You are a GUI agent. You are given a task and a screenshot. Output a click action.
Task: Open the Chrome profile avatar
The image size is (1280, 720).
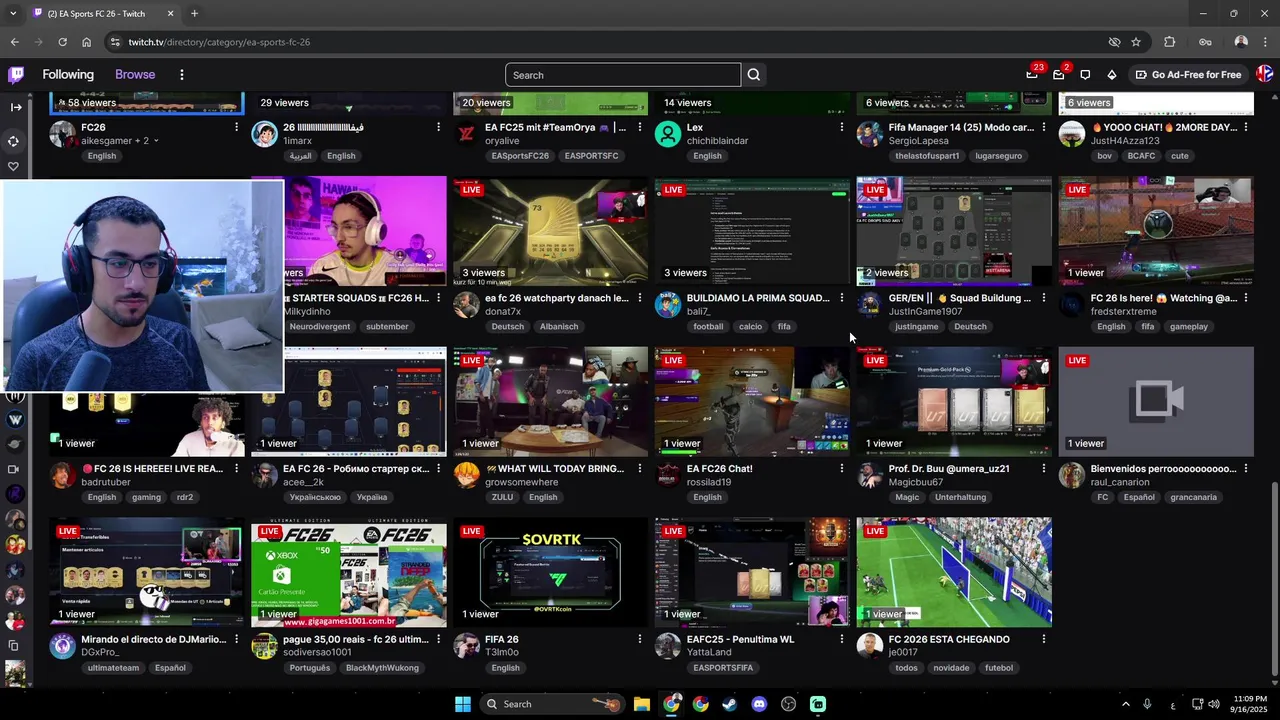pos(1241,42)
